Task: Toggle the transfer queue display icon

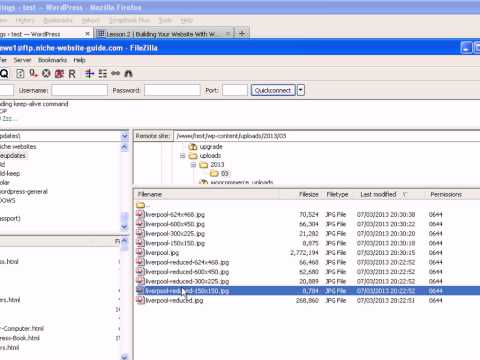Action: (x=4, y=74)
